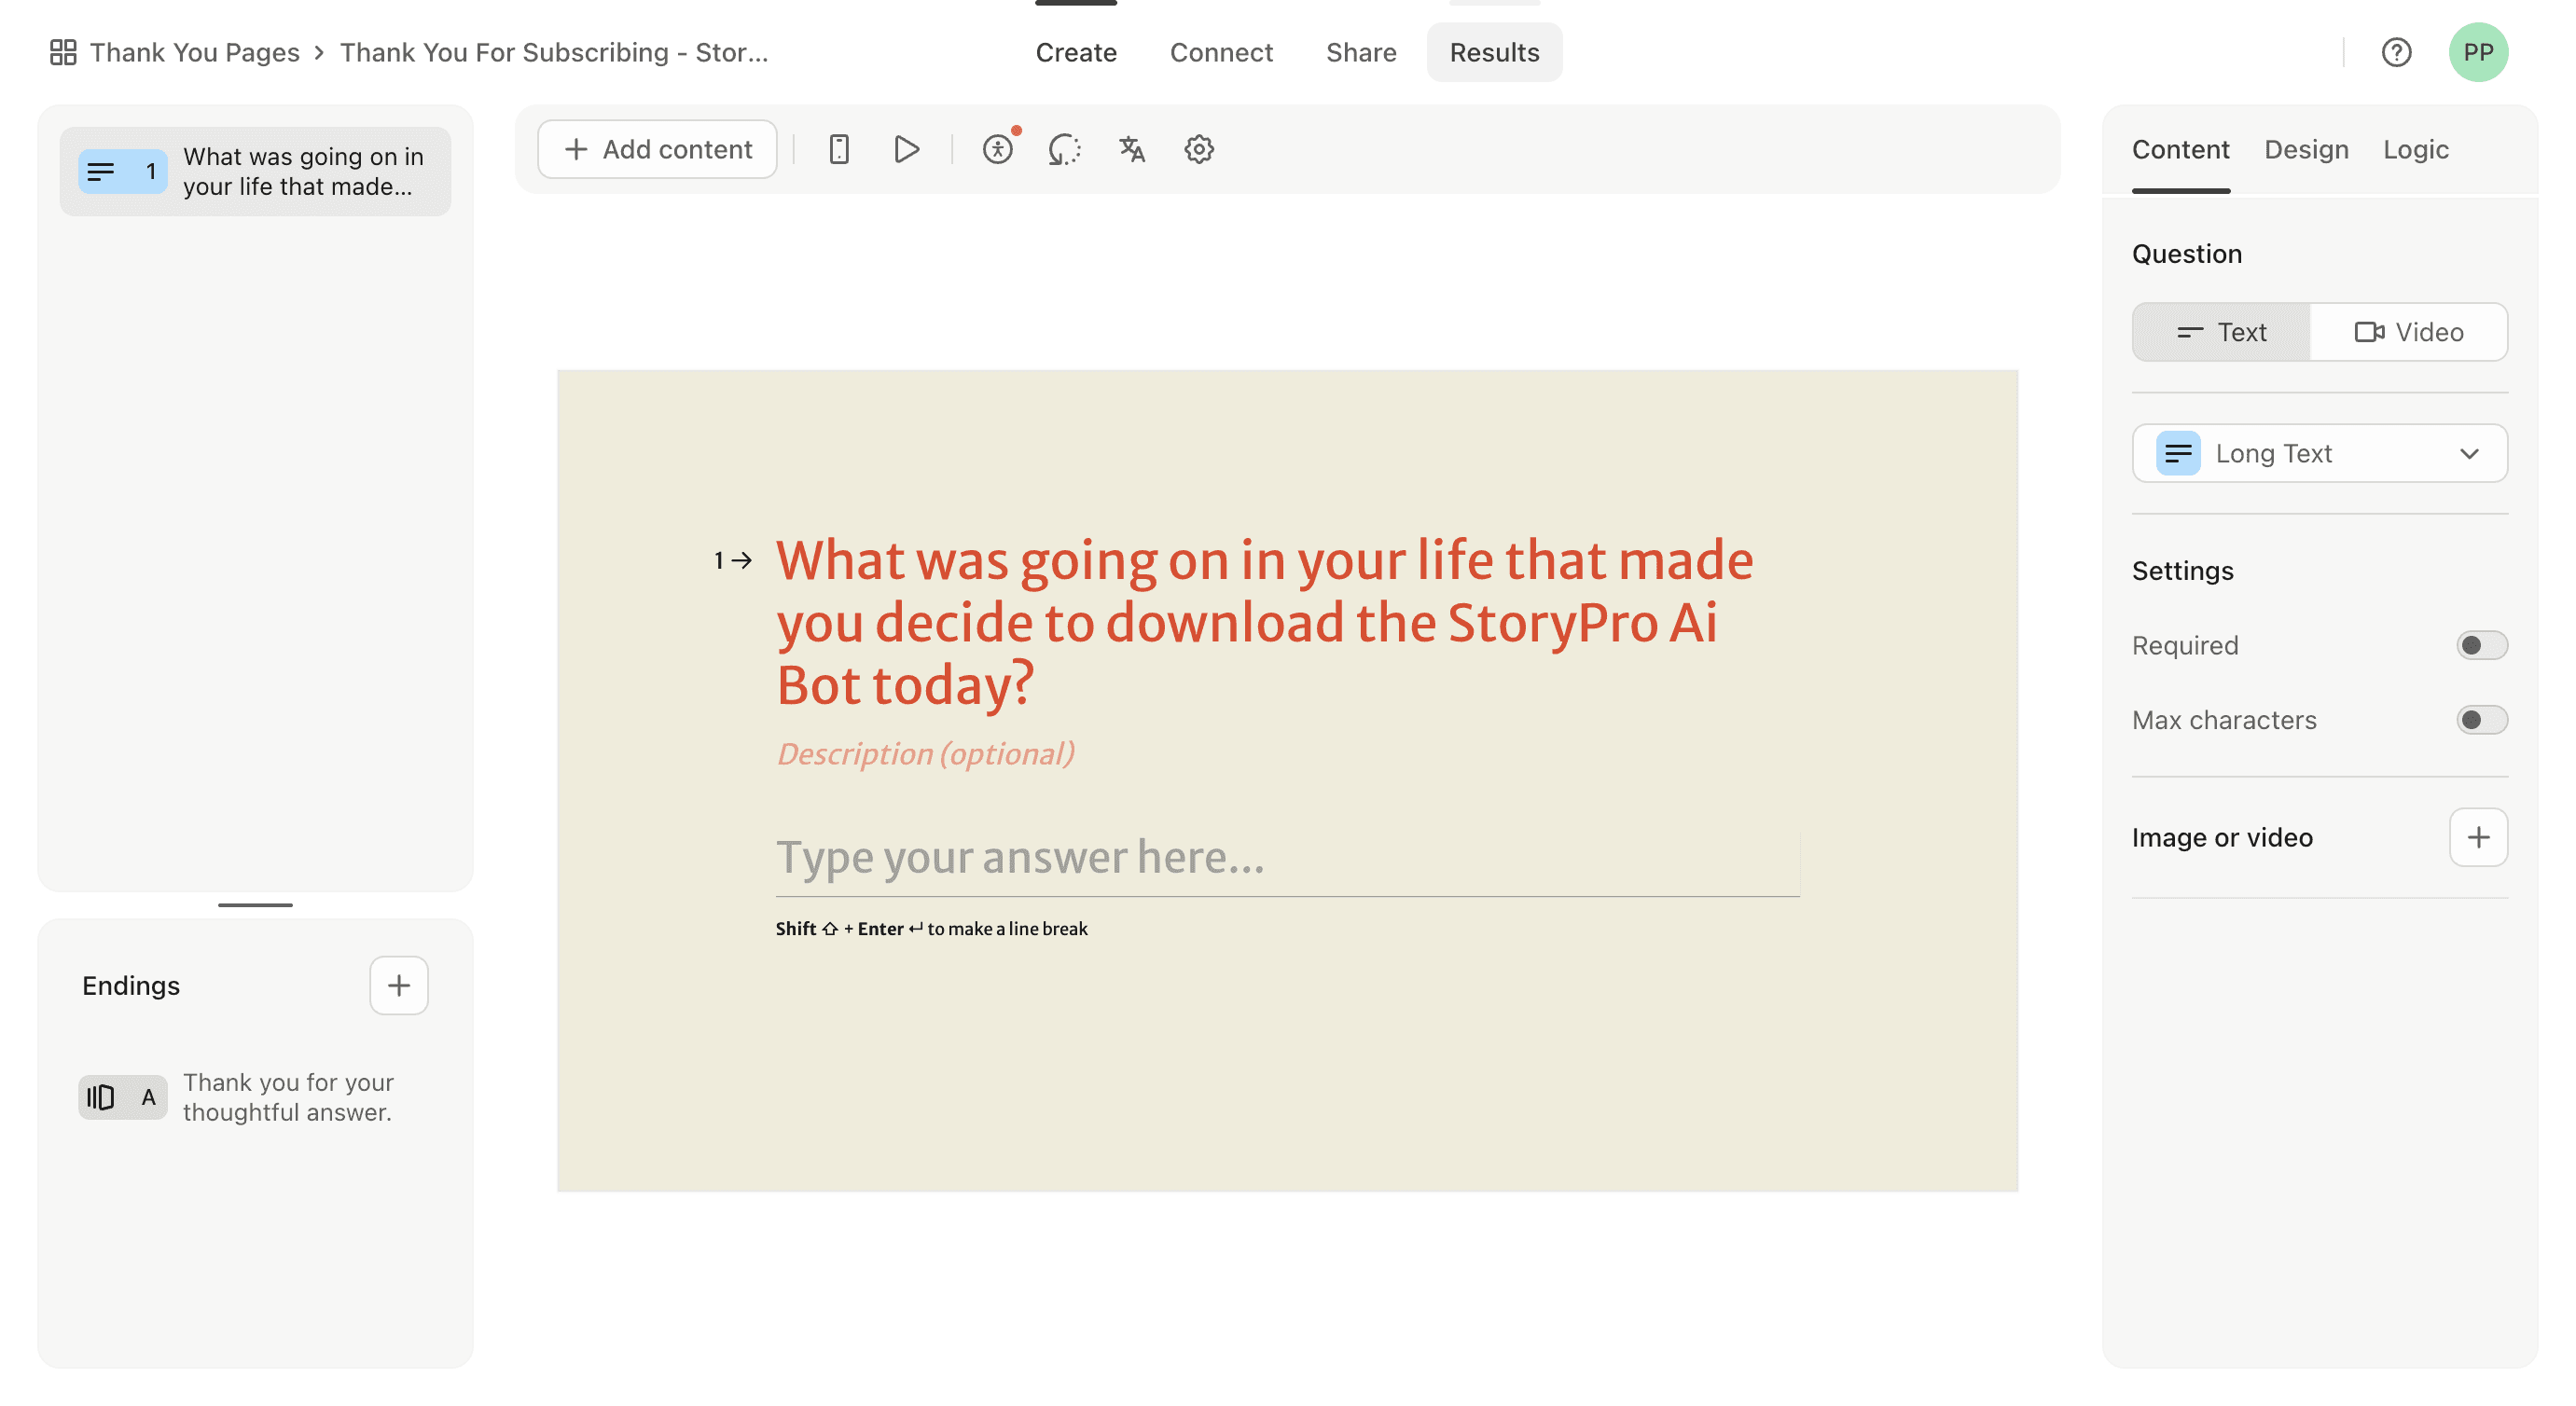
Task: Click the Endings heading
Action: (x=131, y=985)
